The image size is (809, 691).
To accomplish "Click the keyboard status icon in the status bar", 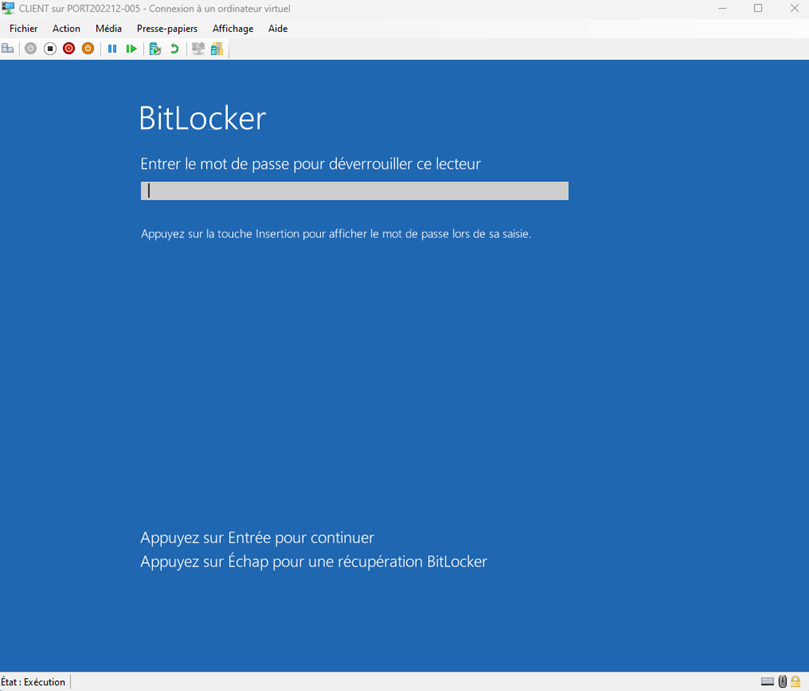I will coord(767,682).
